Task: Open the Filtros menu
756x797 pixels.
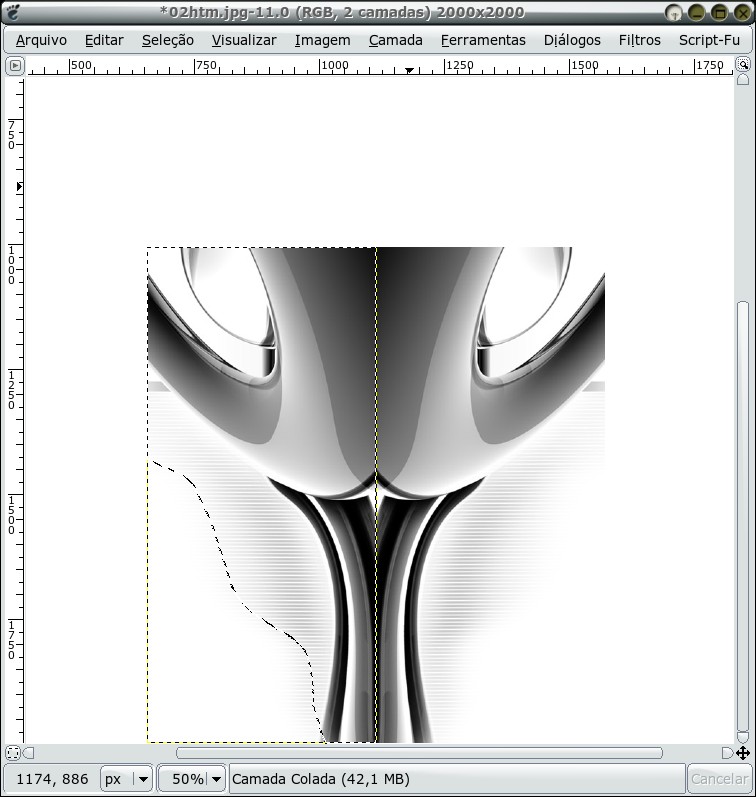Action: tap(640, 40)
